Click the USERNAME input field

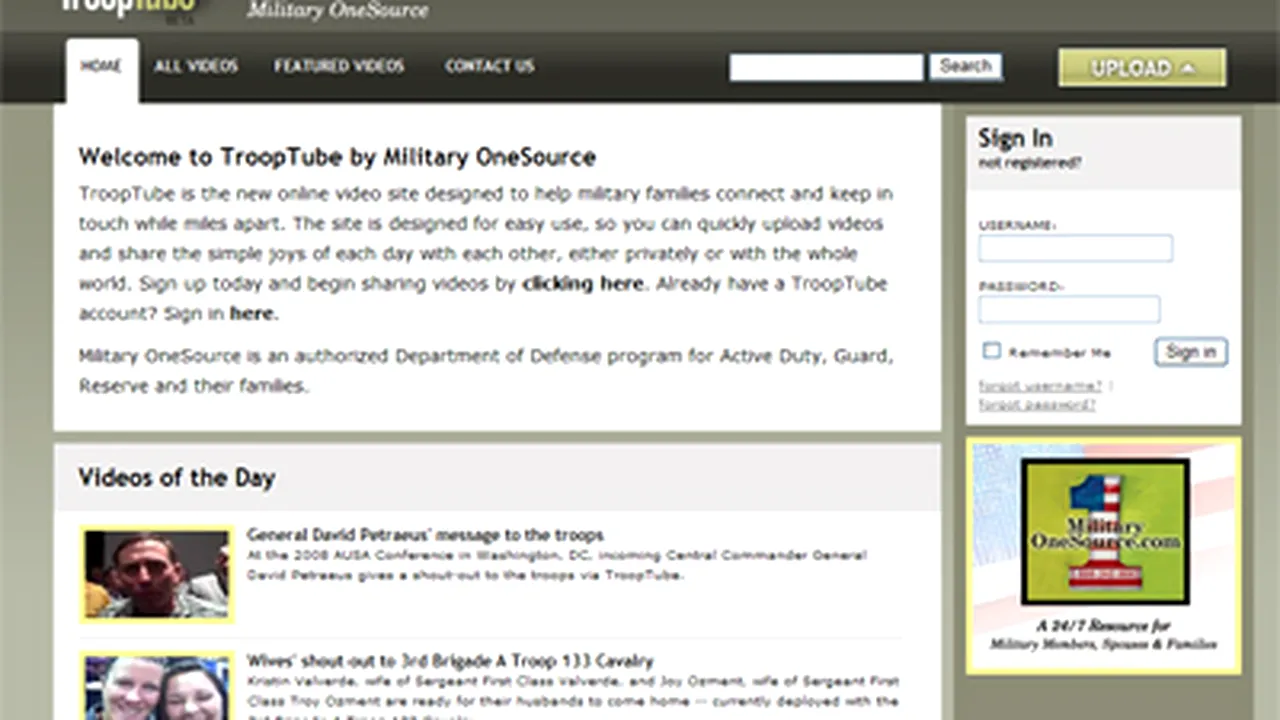[x=1075, y=248]
